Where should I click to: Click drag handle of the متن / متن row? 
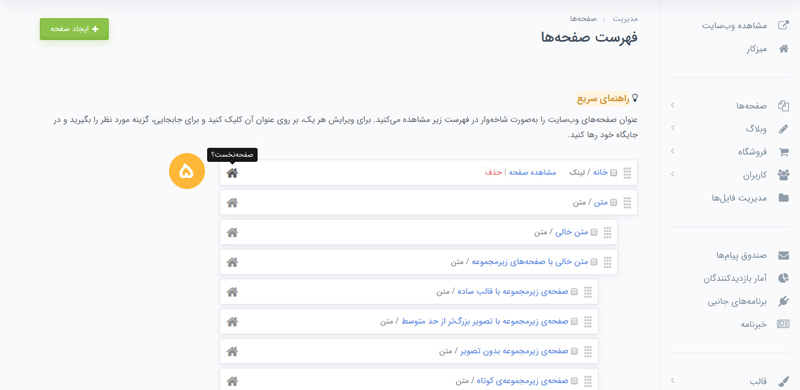tap(627, 203)
